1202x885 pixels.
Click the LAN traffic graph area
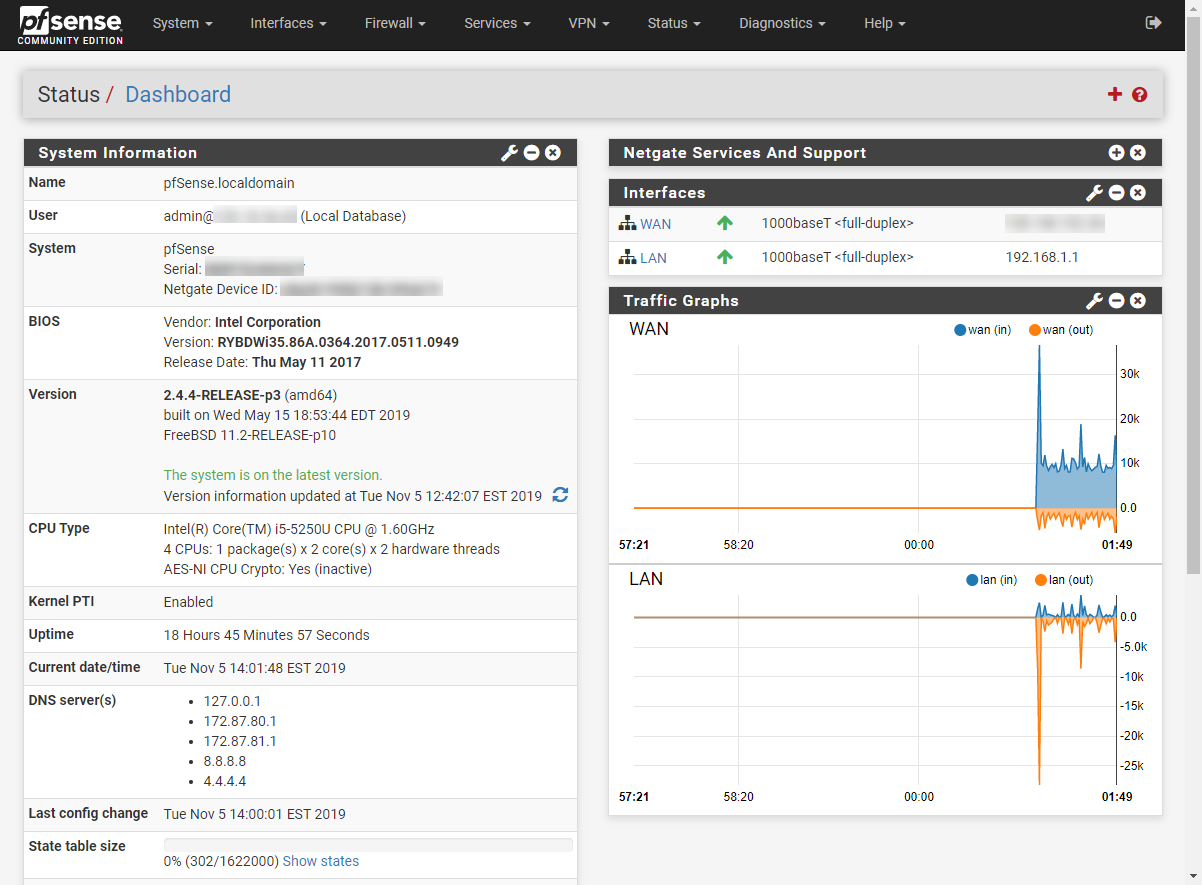point(875,690)
